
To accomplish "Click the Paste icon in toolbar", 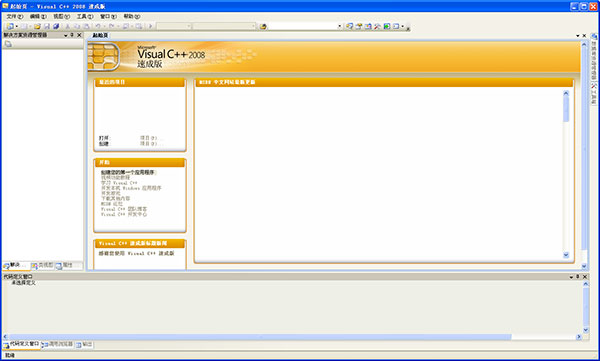I will 86,26.
